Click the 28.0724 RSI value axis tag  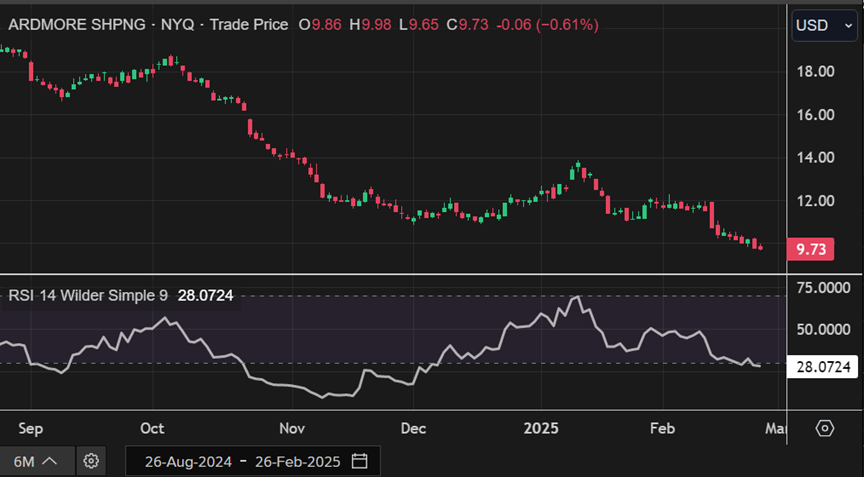pyautogui.click(x=823, y=367)
